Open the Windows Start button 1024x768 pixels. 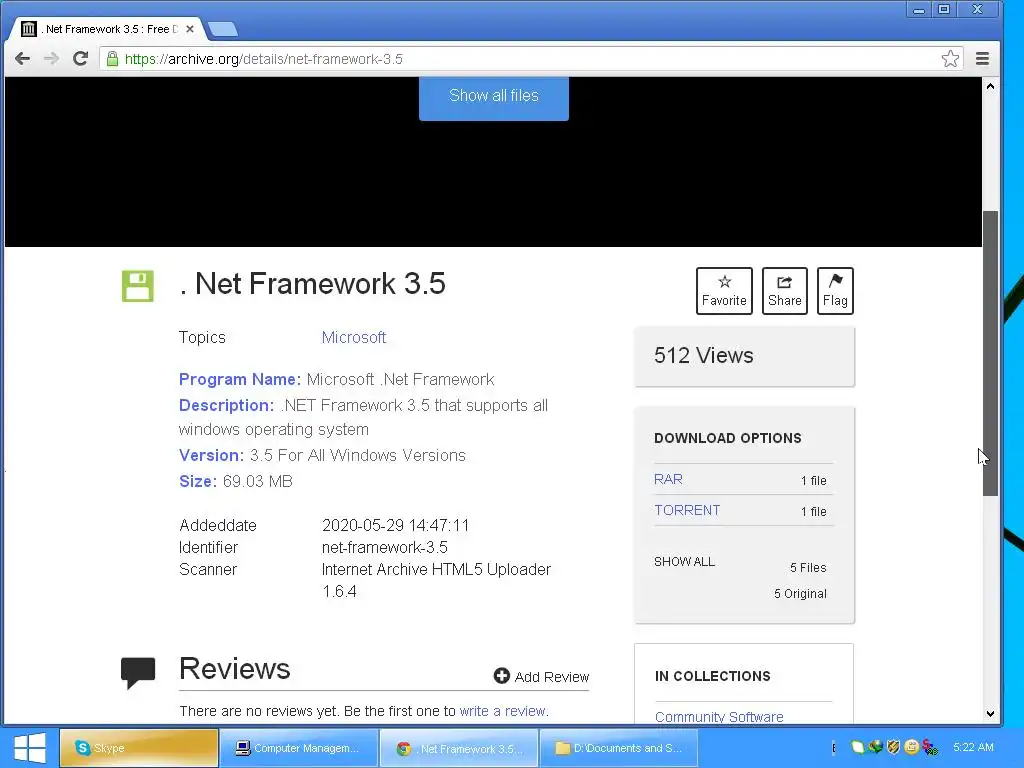pyautogui.click(x=29, y=748)
